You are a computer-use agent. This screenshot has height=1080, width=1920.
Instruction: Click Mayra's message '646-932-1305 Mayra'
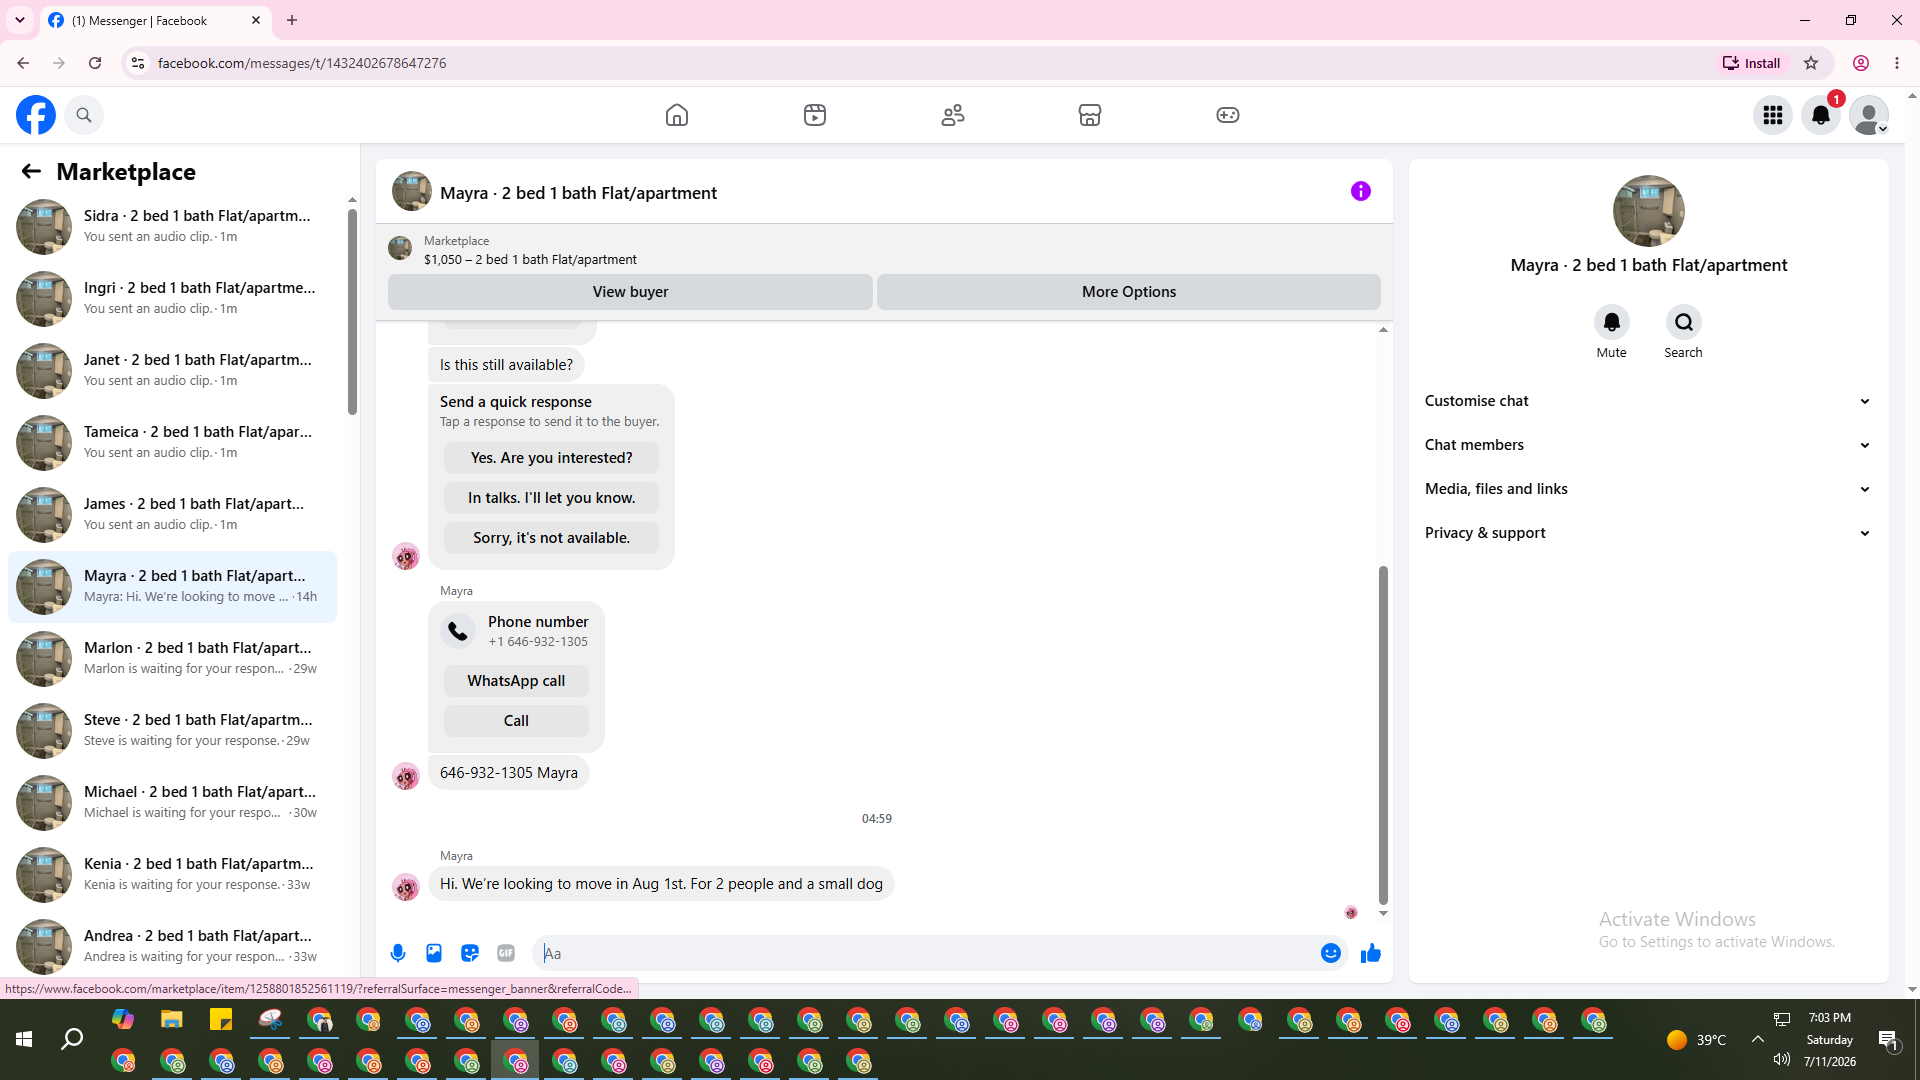point(509,773)
